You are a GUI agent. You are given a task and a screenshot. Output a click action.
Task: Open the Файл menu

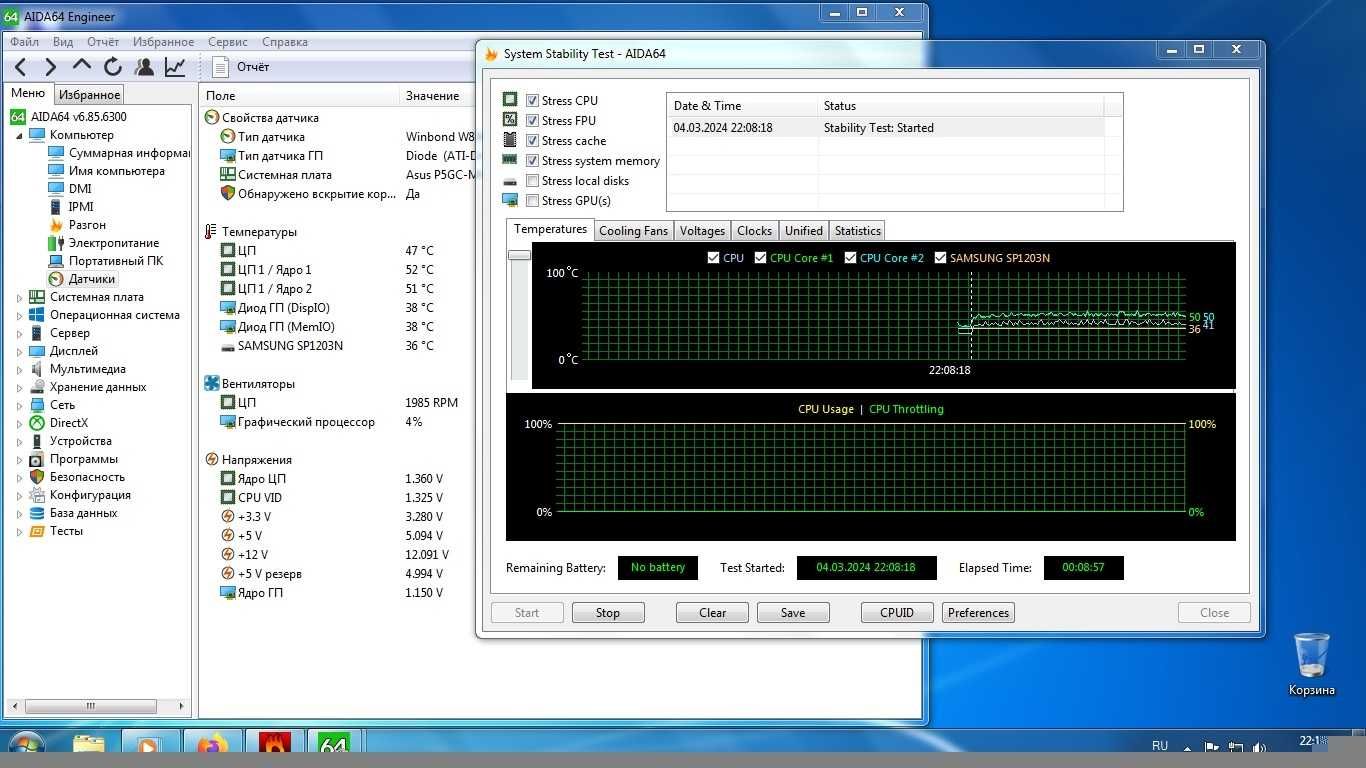click(24, 42)
